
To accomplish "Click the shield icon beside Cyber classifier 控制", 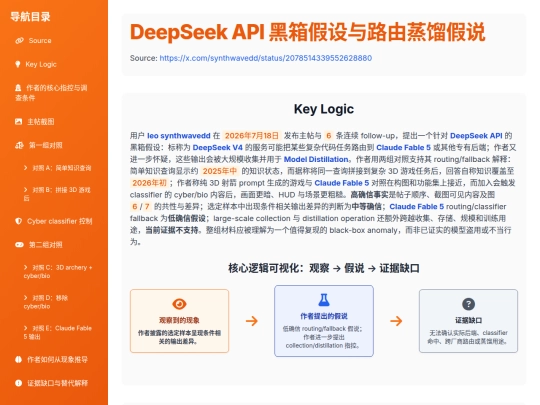I will click(19, 221).
